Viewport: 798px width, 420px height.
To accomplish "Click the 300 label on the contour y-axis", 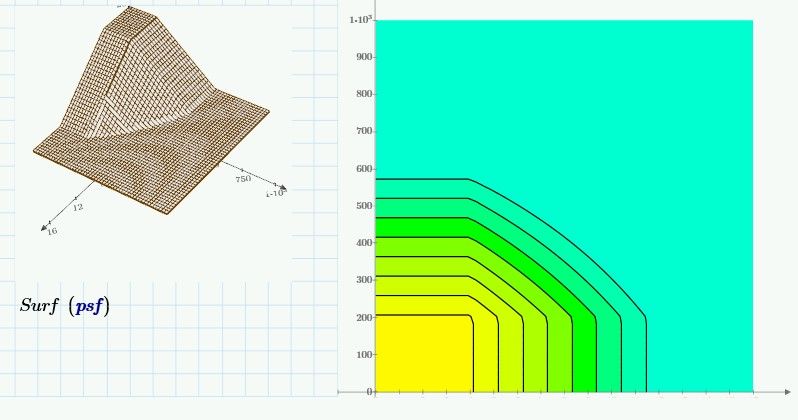I will (364, 279).
